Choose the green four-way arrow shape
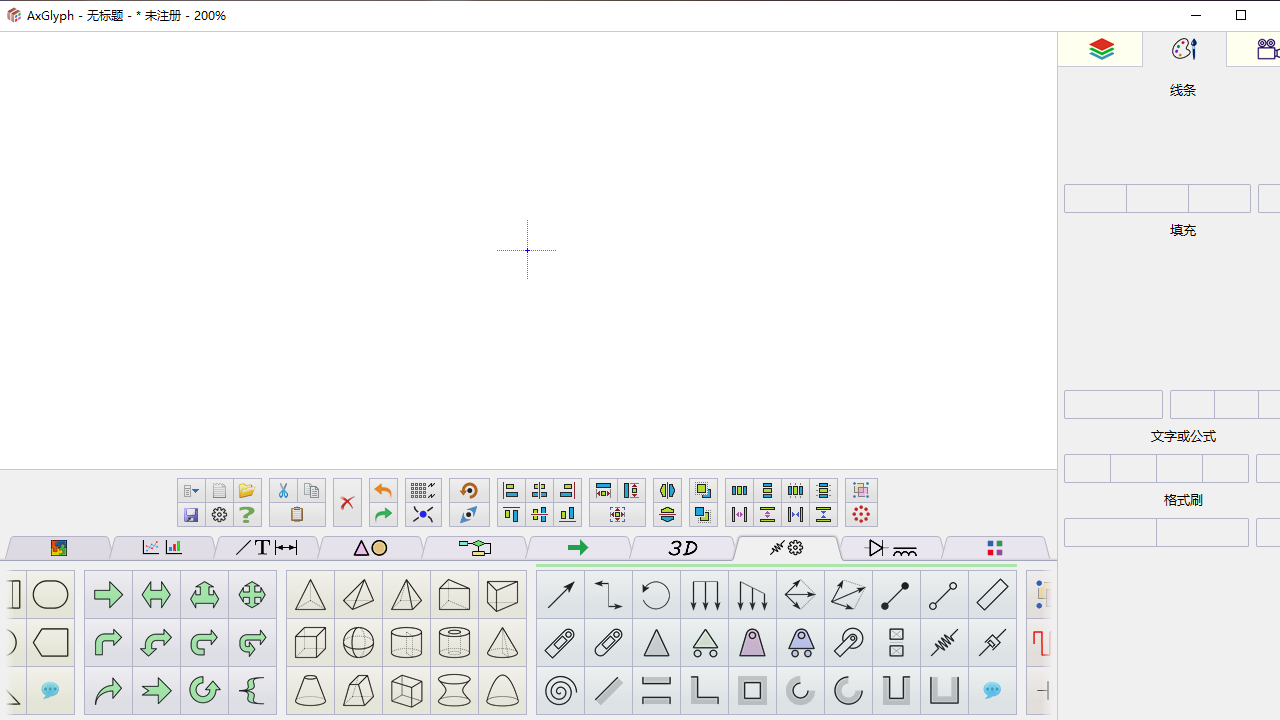The height and width of the screenshot is (720, 1280). tap(252, 595)
